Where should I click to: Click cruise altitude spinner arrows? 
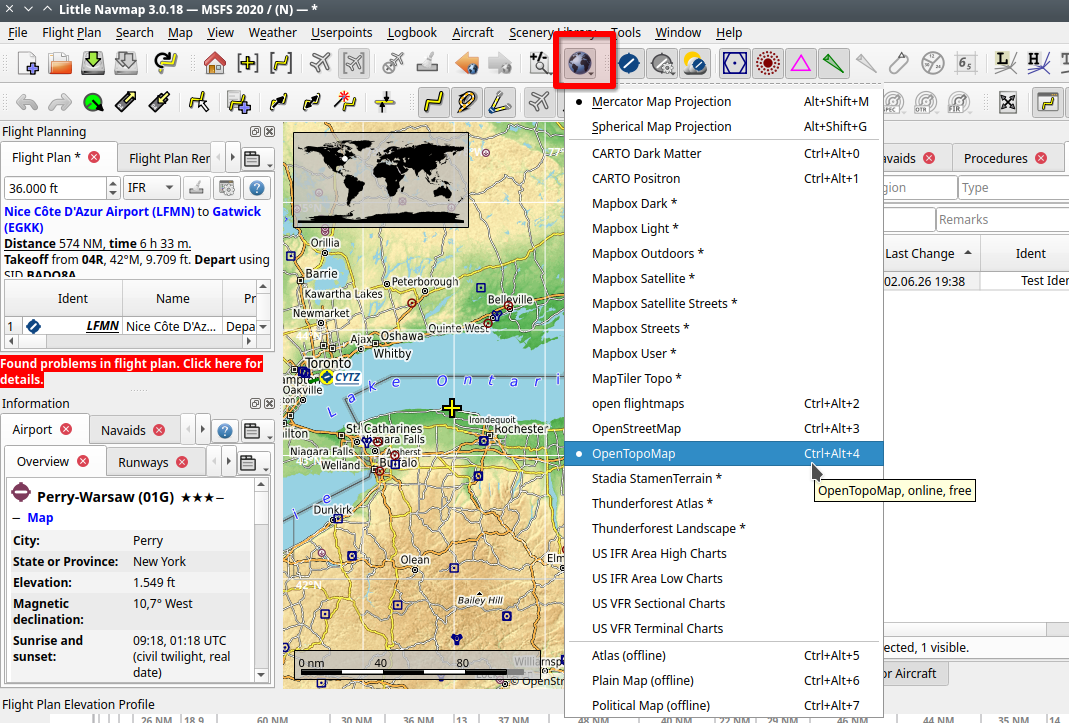point(113,188)
